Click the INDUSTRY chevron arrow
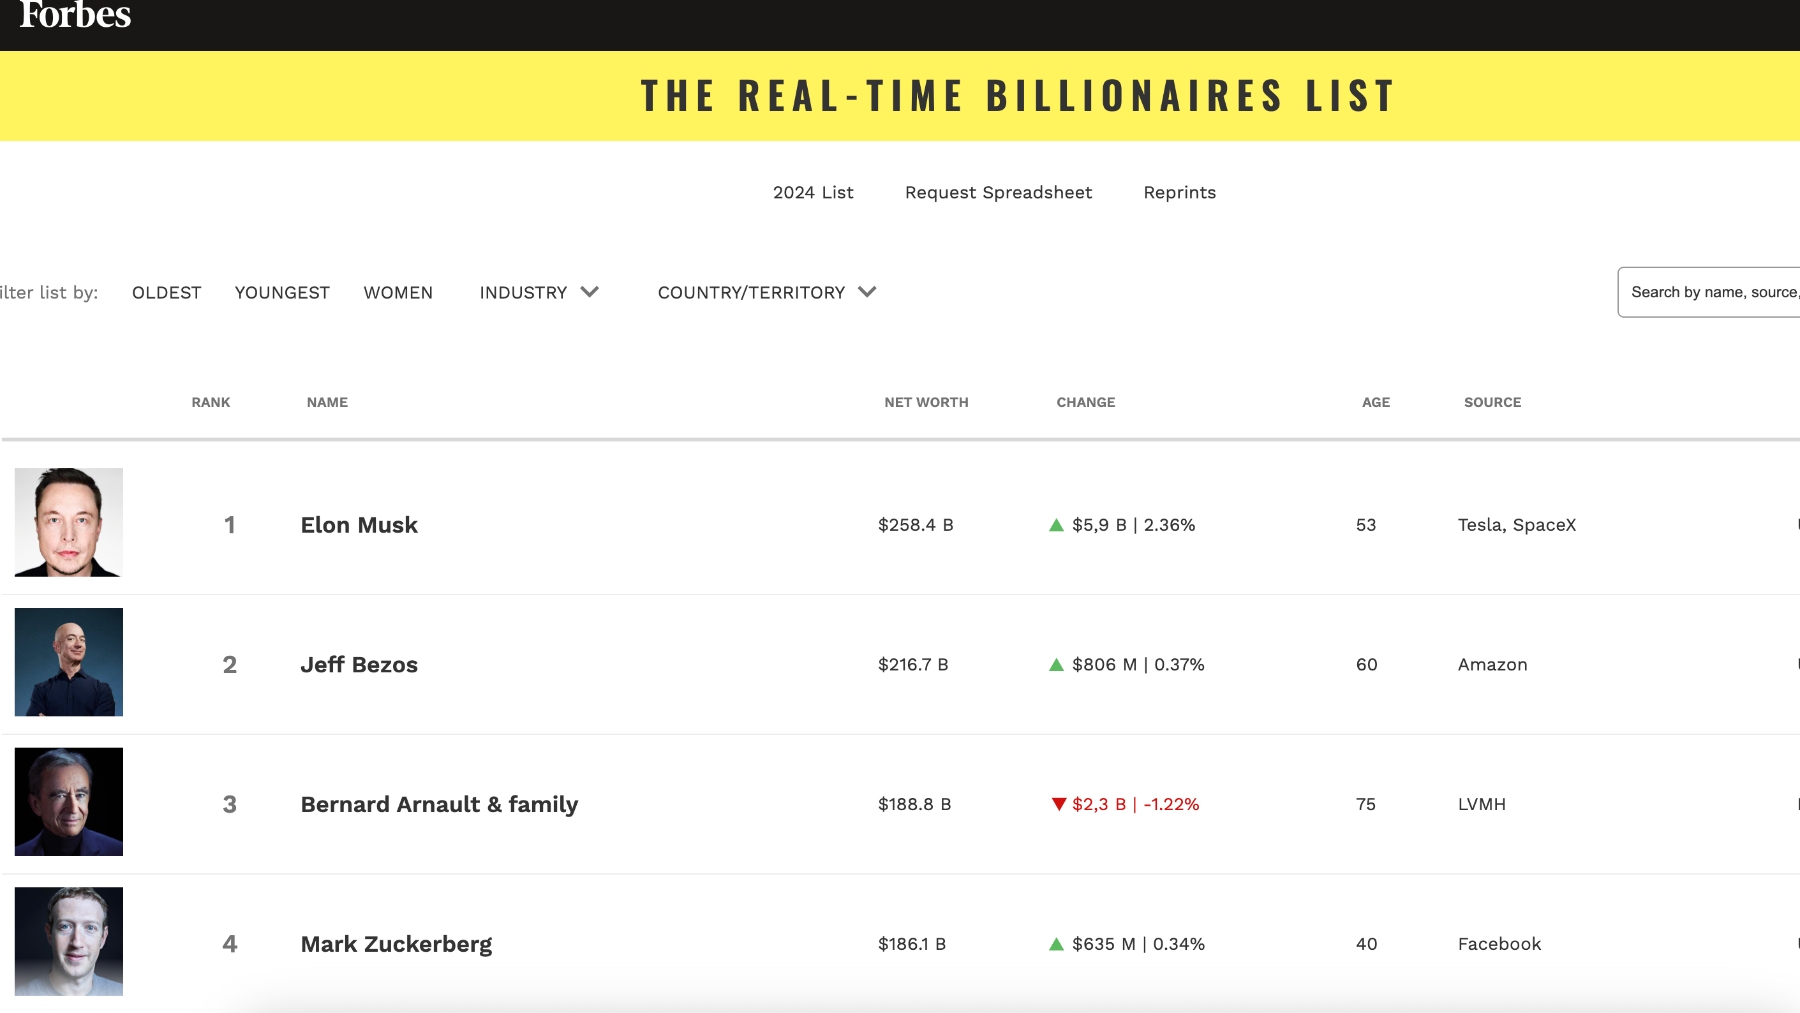Image resolution: width=1800 pixels, height=1013 pixels. (589, 292)
